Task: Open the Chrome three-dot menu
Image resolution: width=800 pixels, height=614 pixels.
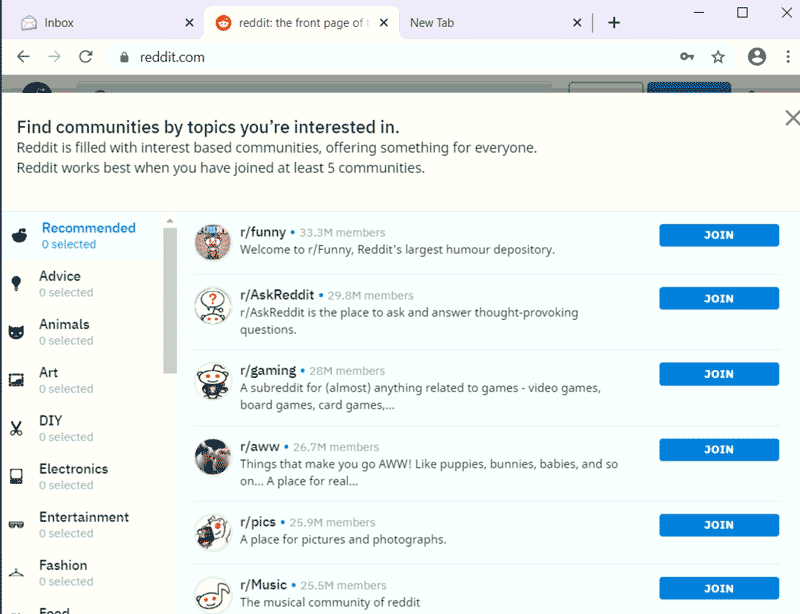Action: click(x=788, y=57)
